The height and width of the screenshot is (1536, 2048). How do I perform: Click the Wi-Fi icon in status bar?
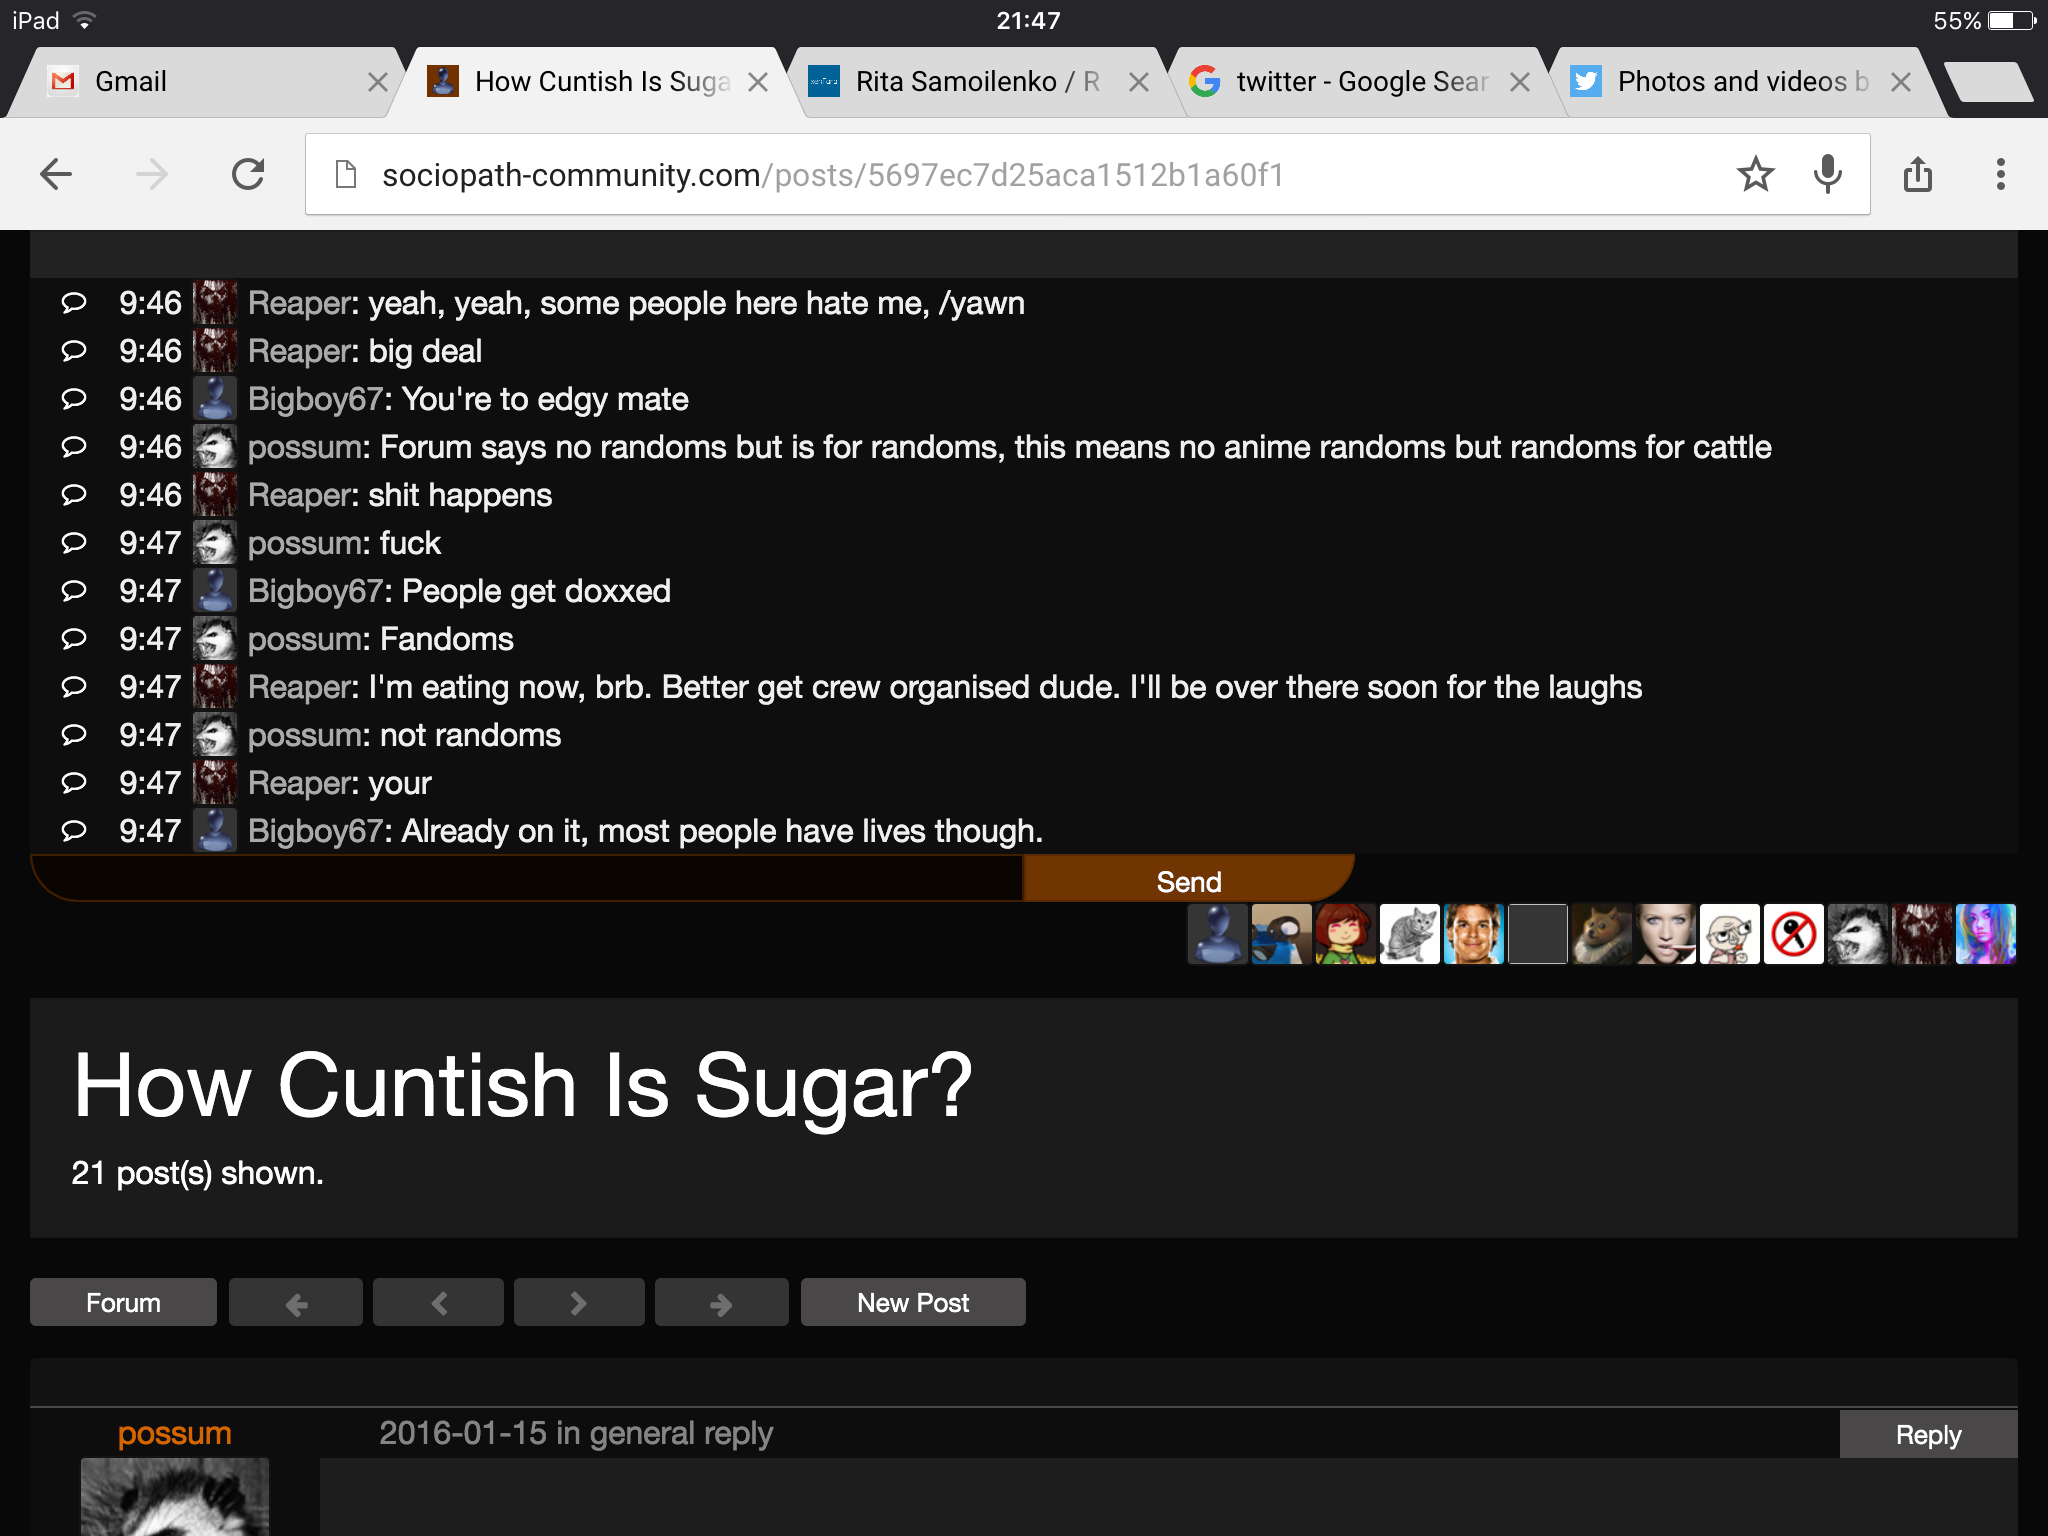coord(85,20)
